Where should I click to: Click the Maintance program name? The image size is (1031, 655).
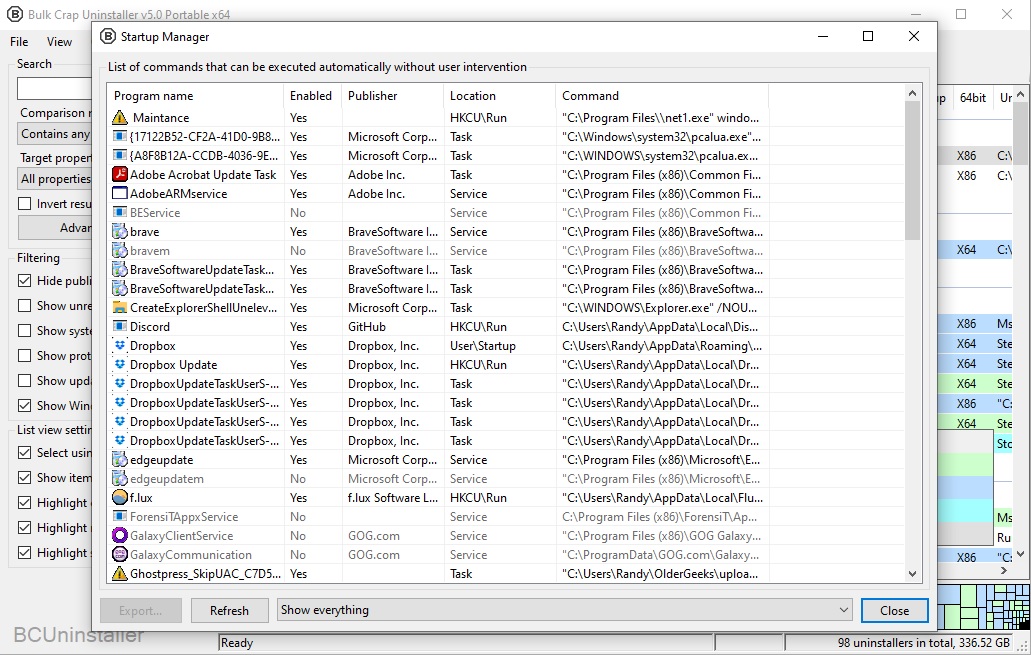coord(161,118)
